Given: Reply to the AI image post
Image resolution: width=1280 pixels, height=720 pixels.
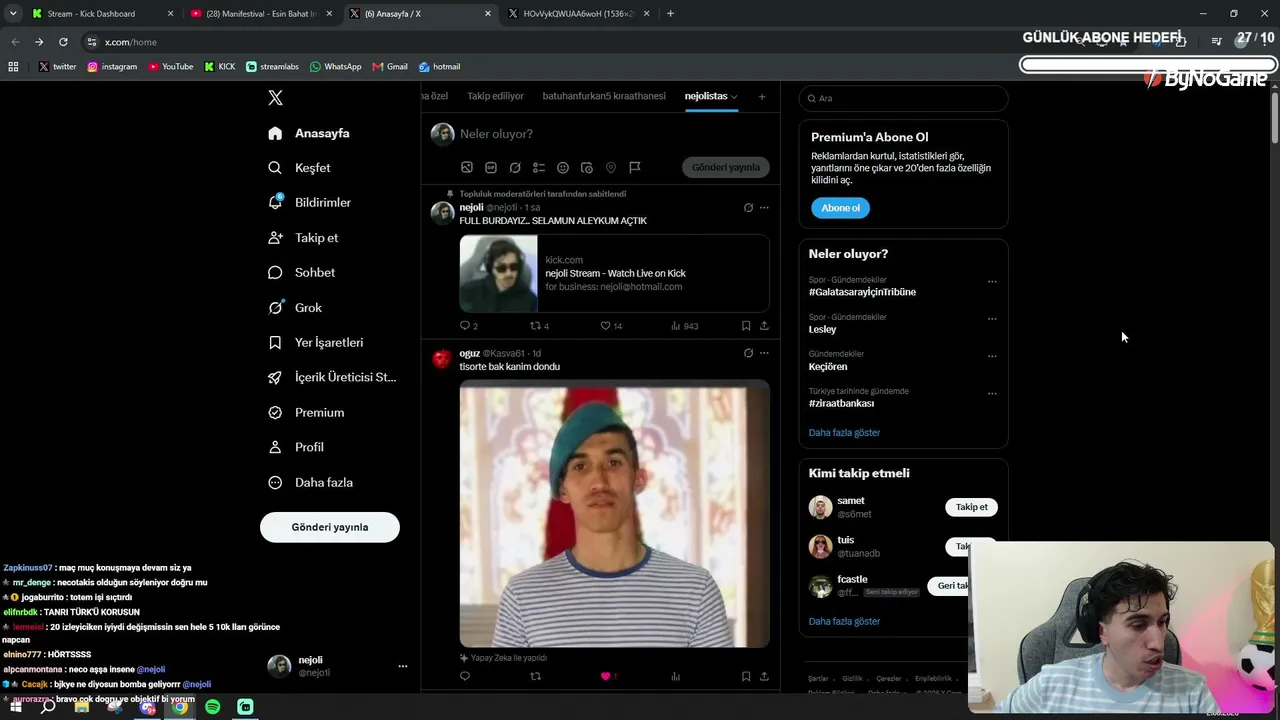Looking at the screenshot, I should [x=465, y=676].
